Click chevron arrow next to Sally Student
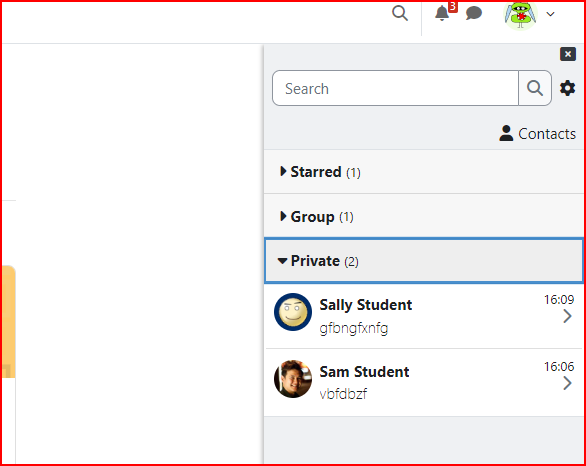 [568, 316]
